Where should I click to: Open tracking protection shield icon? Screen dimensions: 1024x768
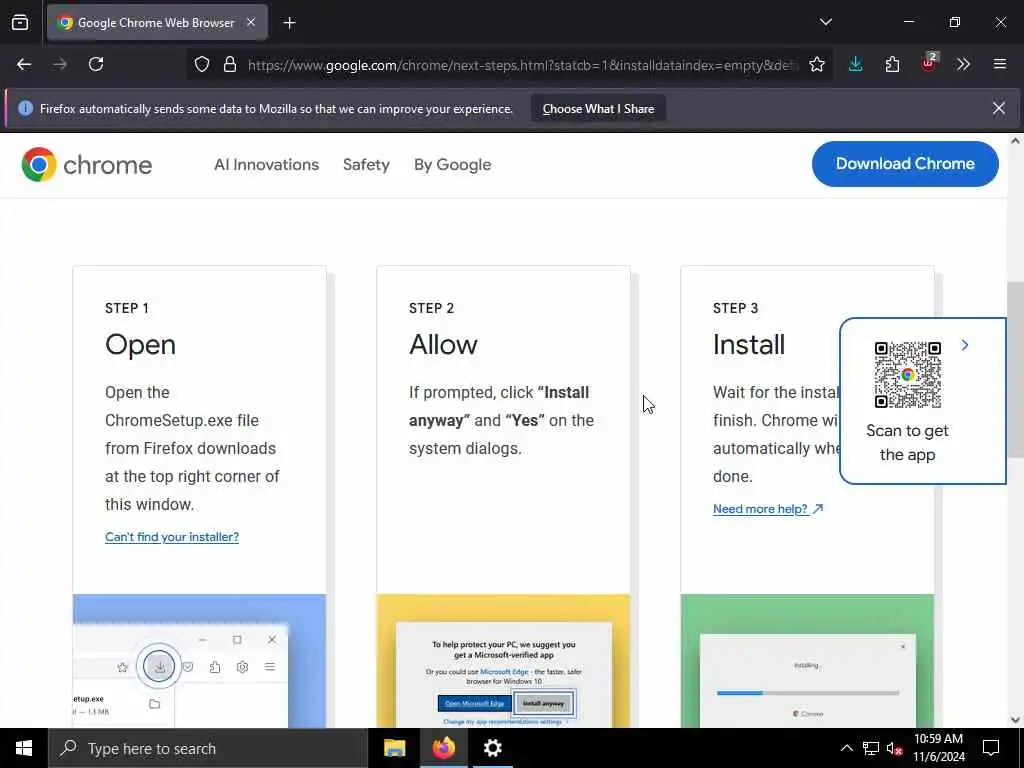tap(202, 64)
